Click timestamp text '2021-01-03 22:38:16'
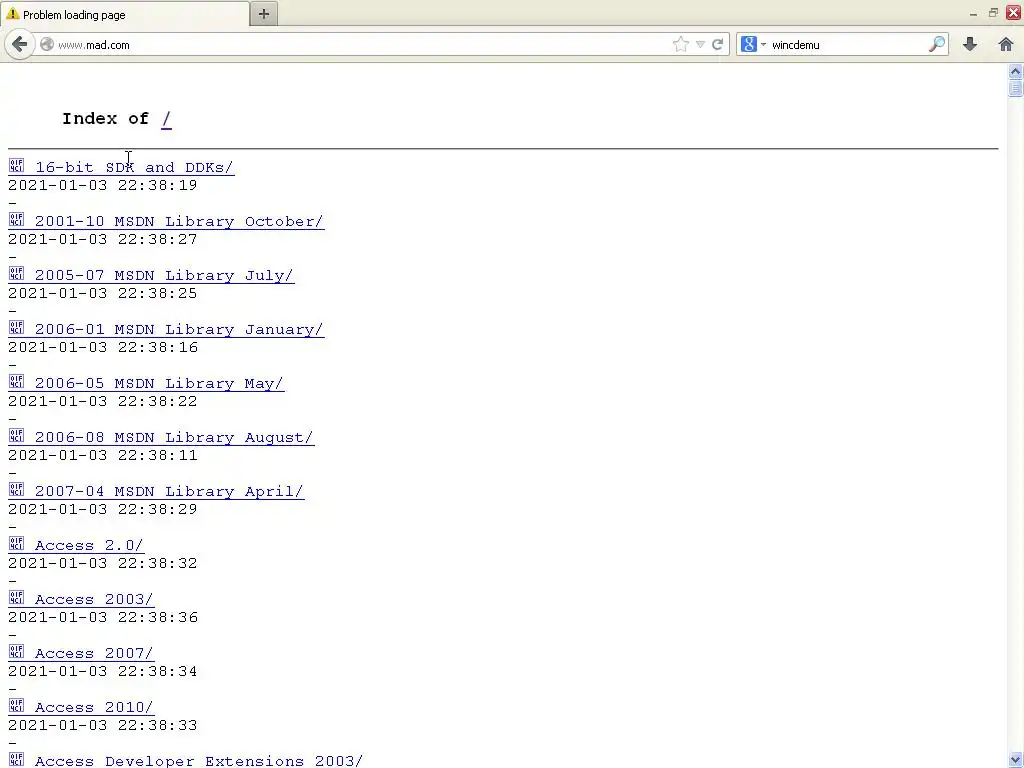Viewport: 1024px width, 768px height. coord(103,347)
